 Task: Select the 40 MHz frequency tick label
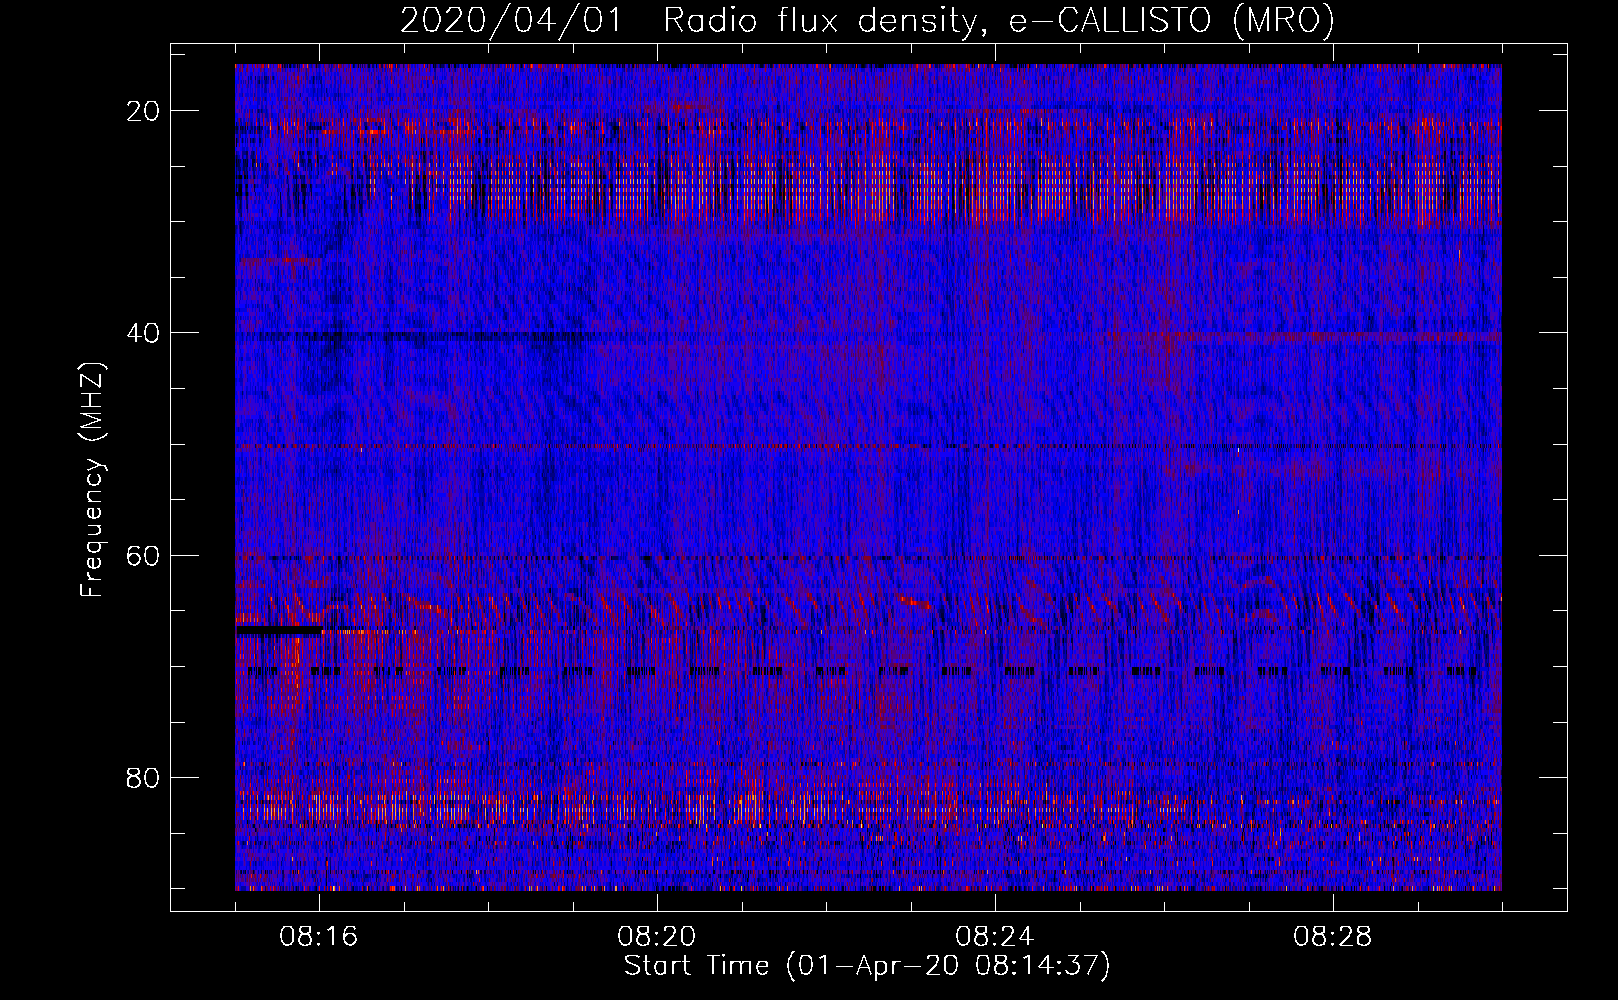click(144, 333)
